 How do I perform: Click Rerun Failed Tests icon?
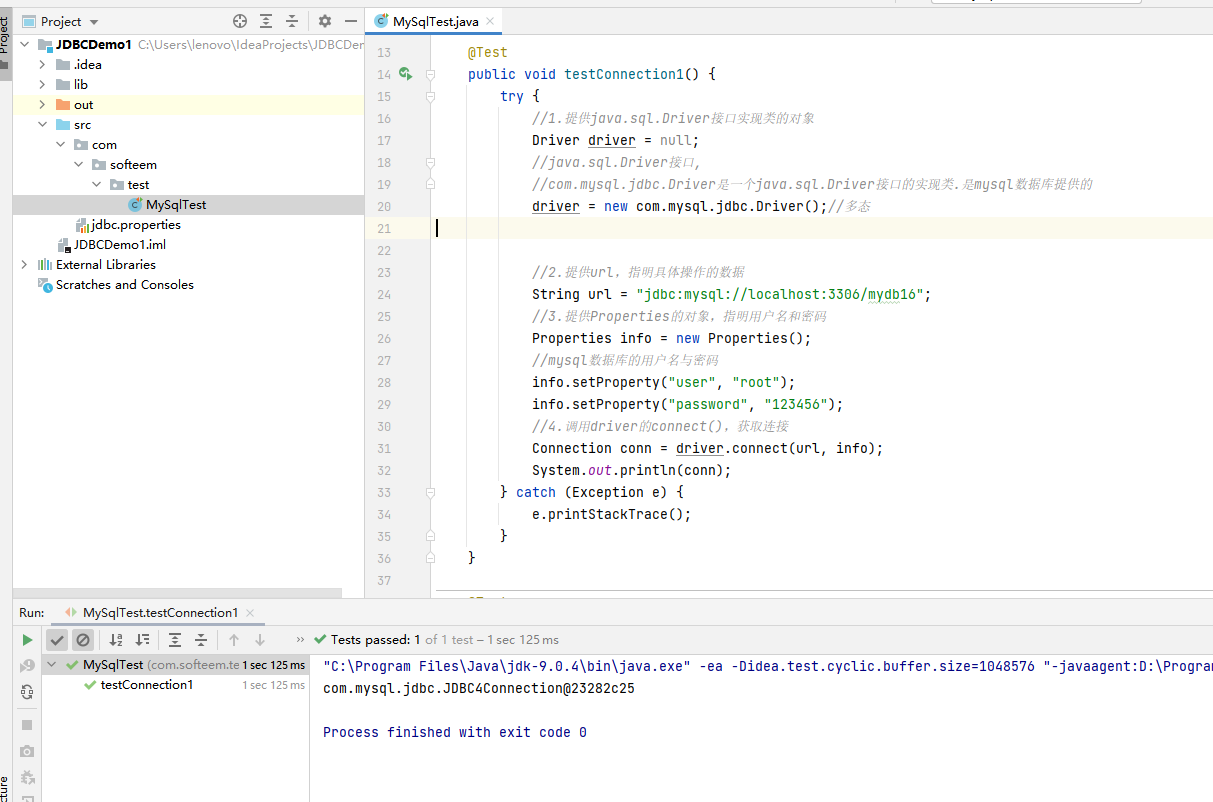click(27, 666)
